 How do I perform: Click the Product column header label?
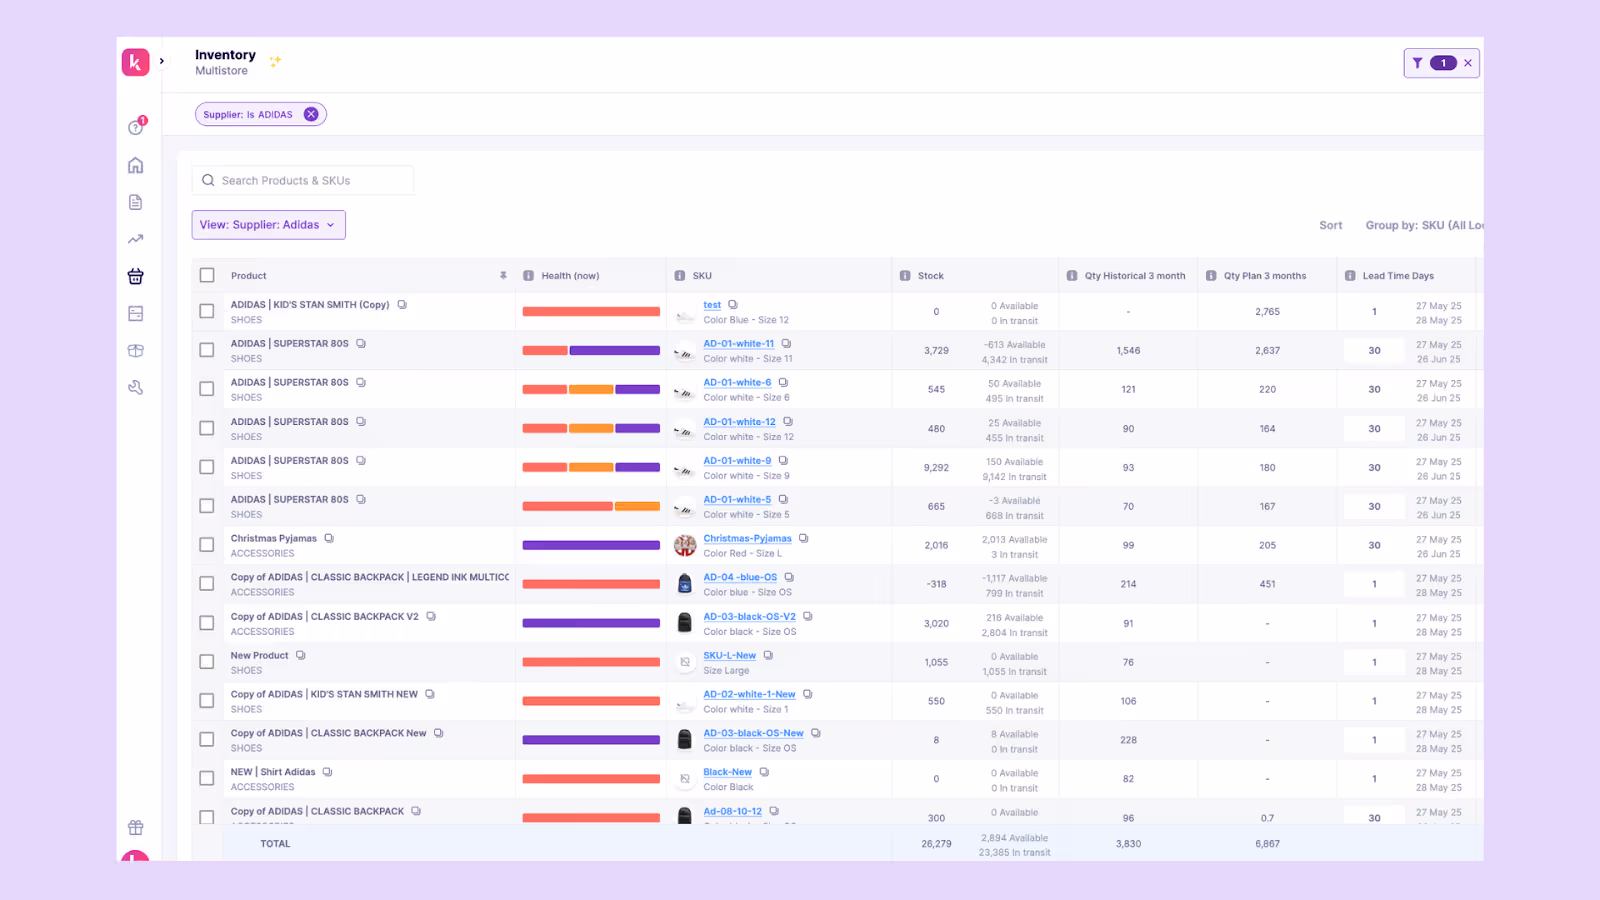tap(249, 276)
